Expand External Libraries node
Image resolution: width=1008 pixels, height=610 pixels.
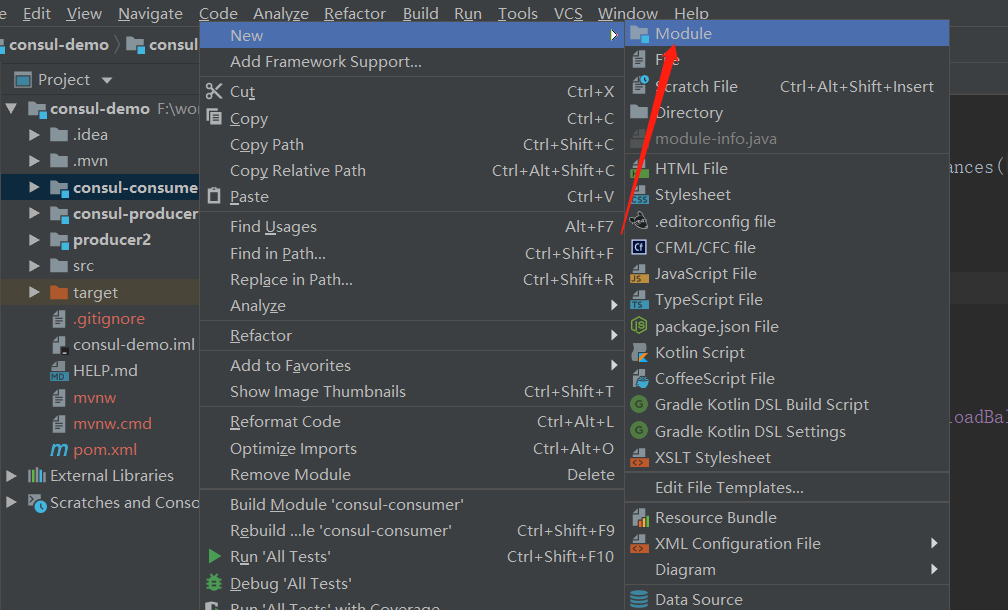(12, 476)
